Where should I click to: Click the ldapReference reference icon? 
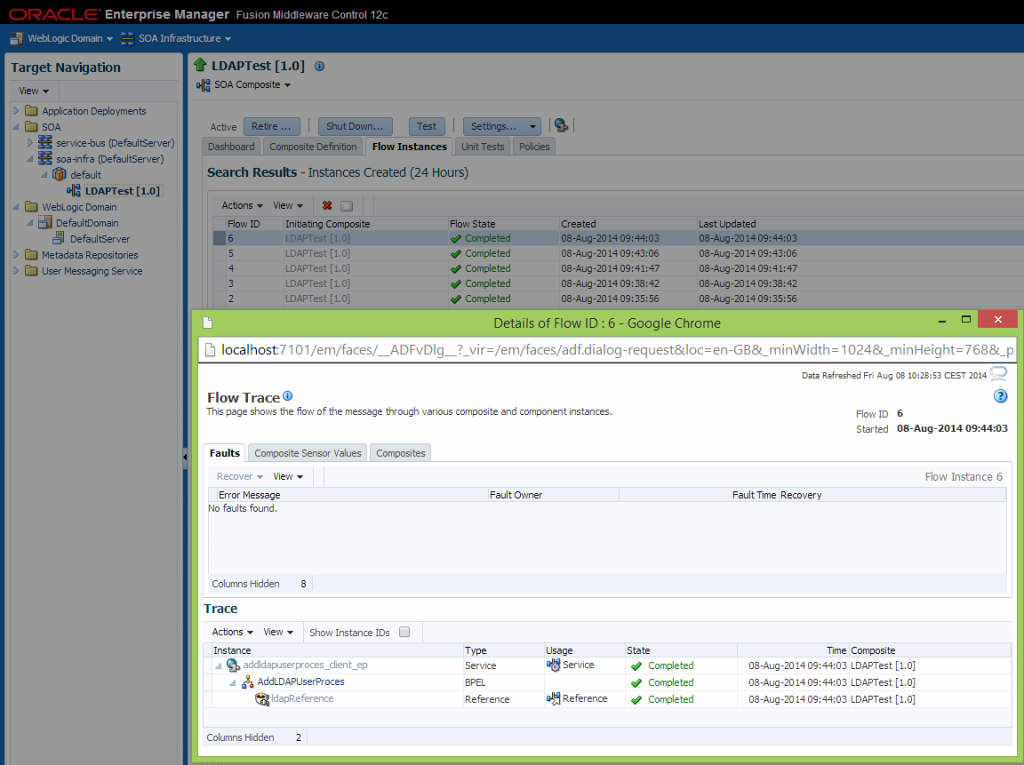point(259,698)
